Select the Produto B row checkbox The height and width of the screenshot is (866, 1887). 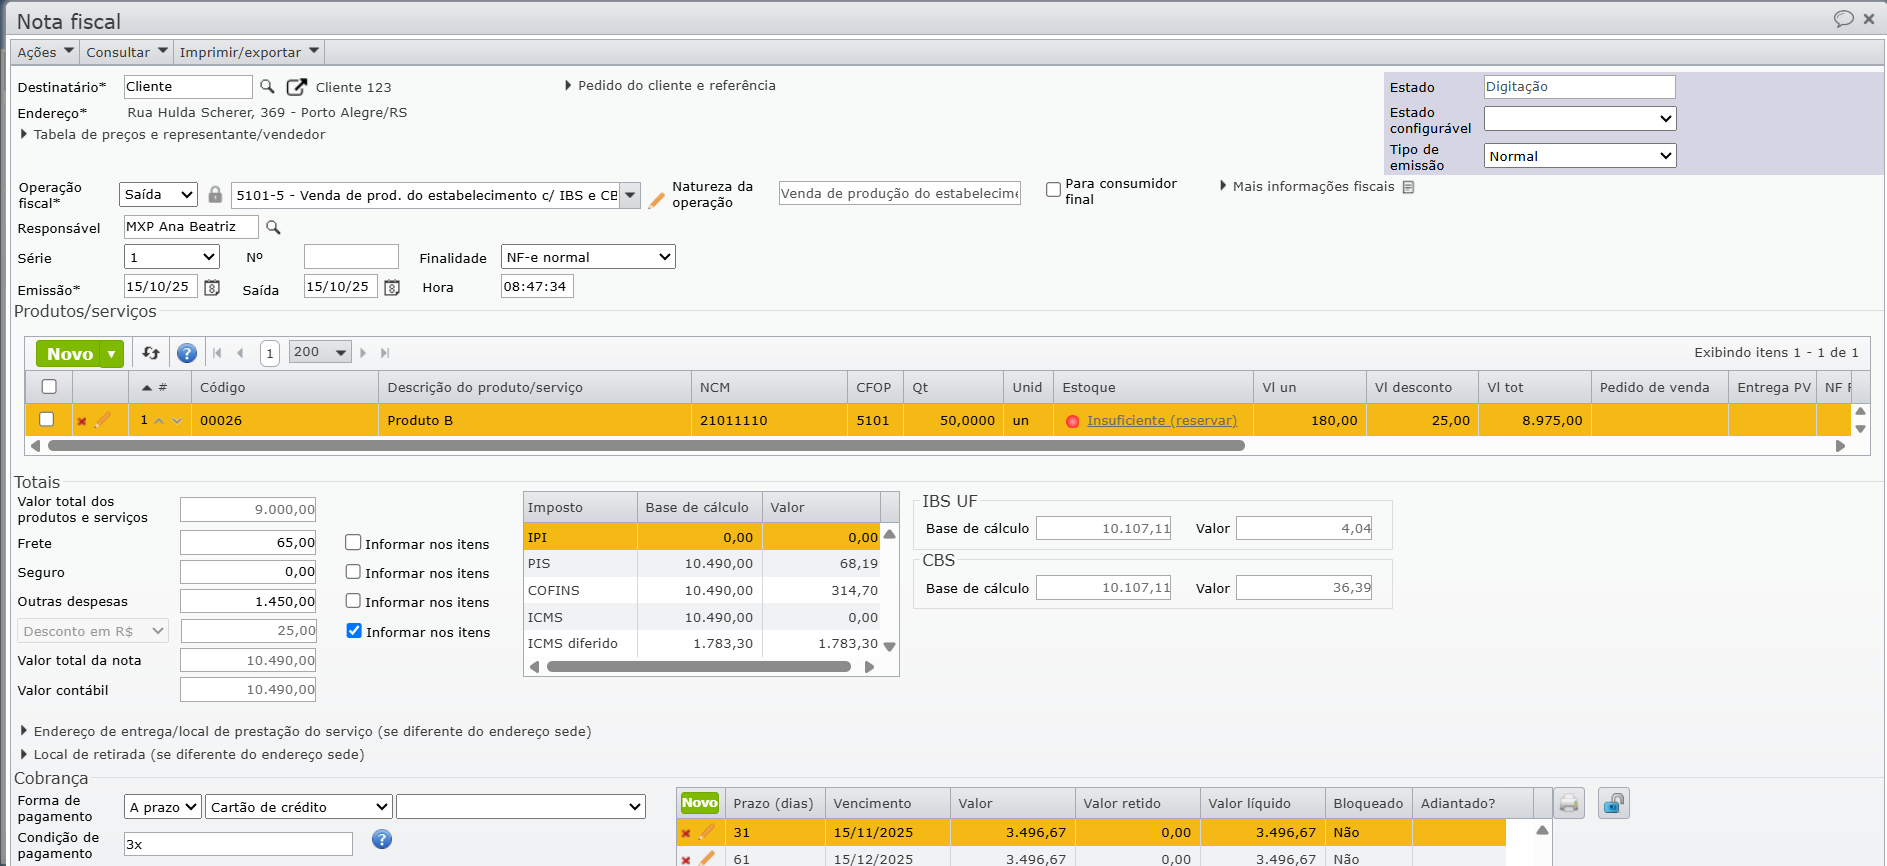(x=47, y=420)
